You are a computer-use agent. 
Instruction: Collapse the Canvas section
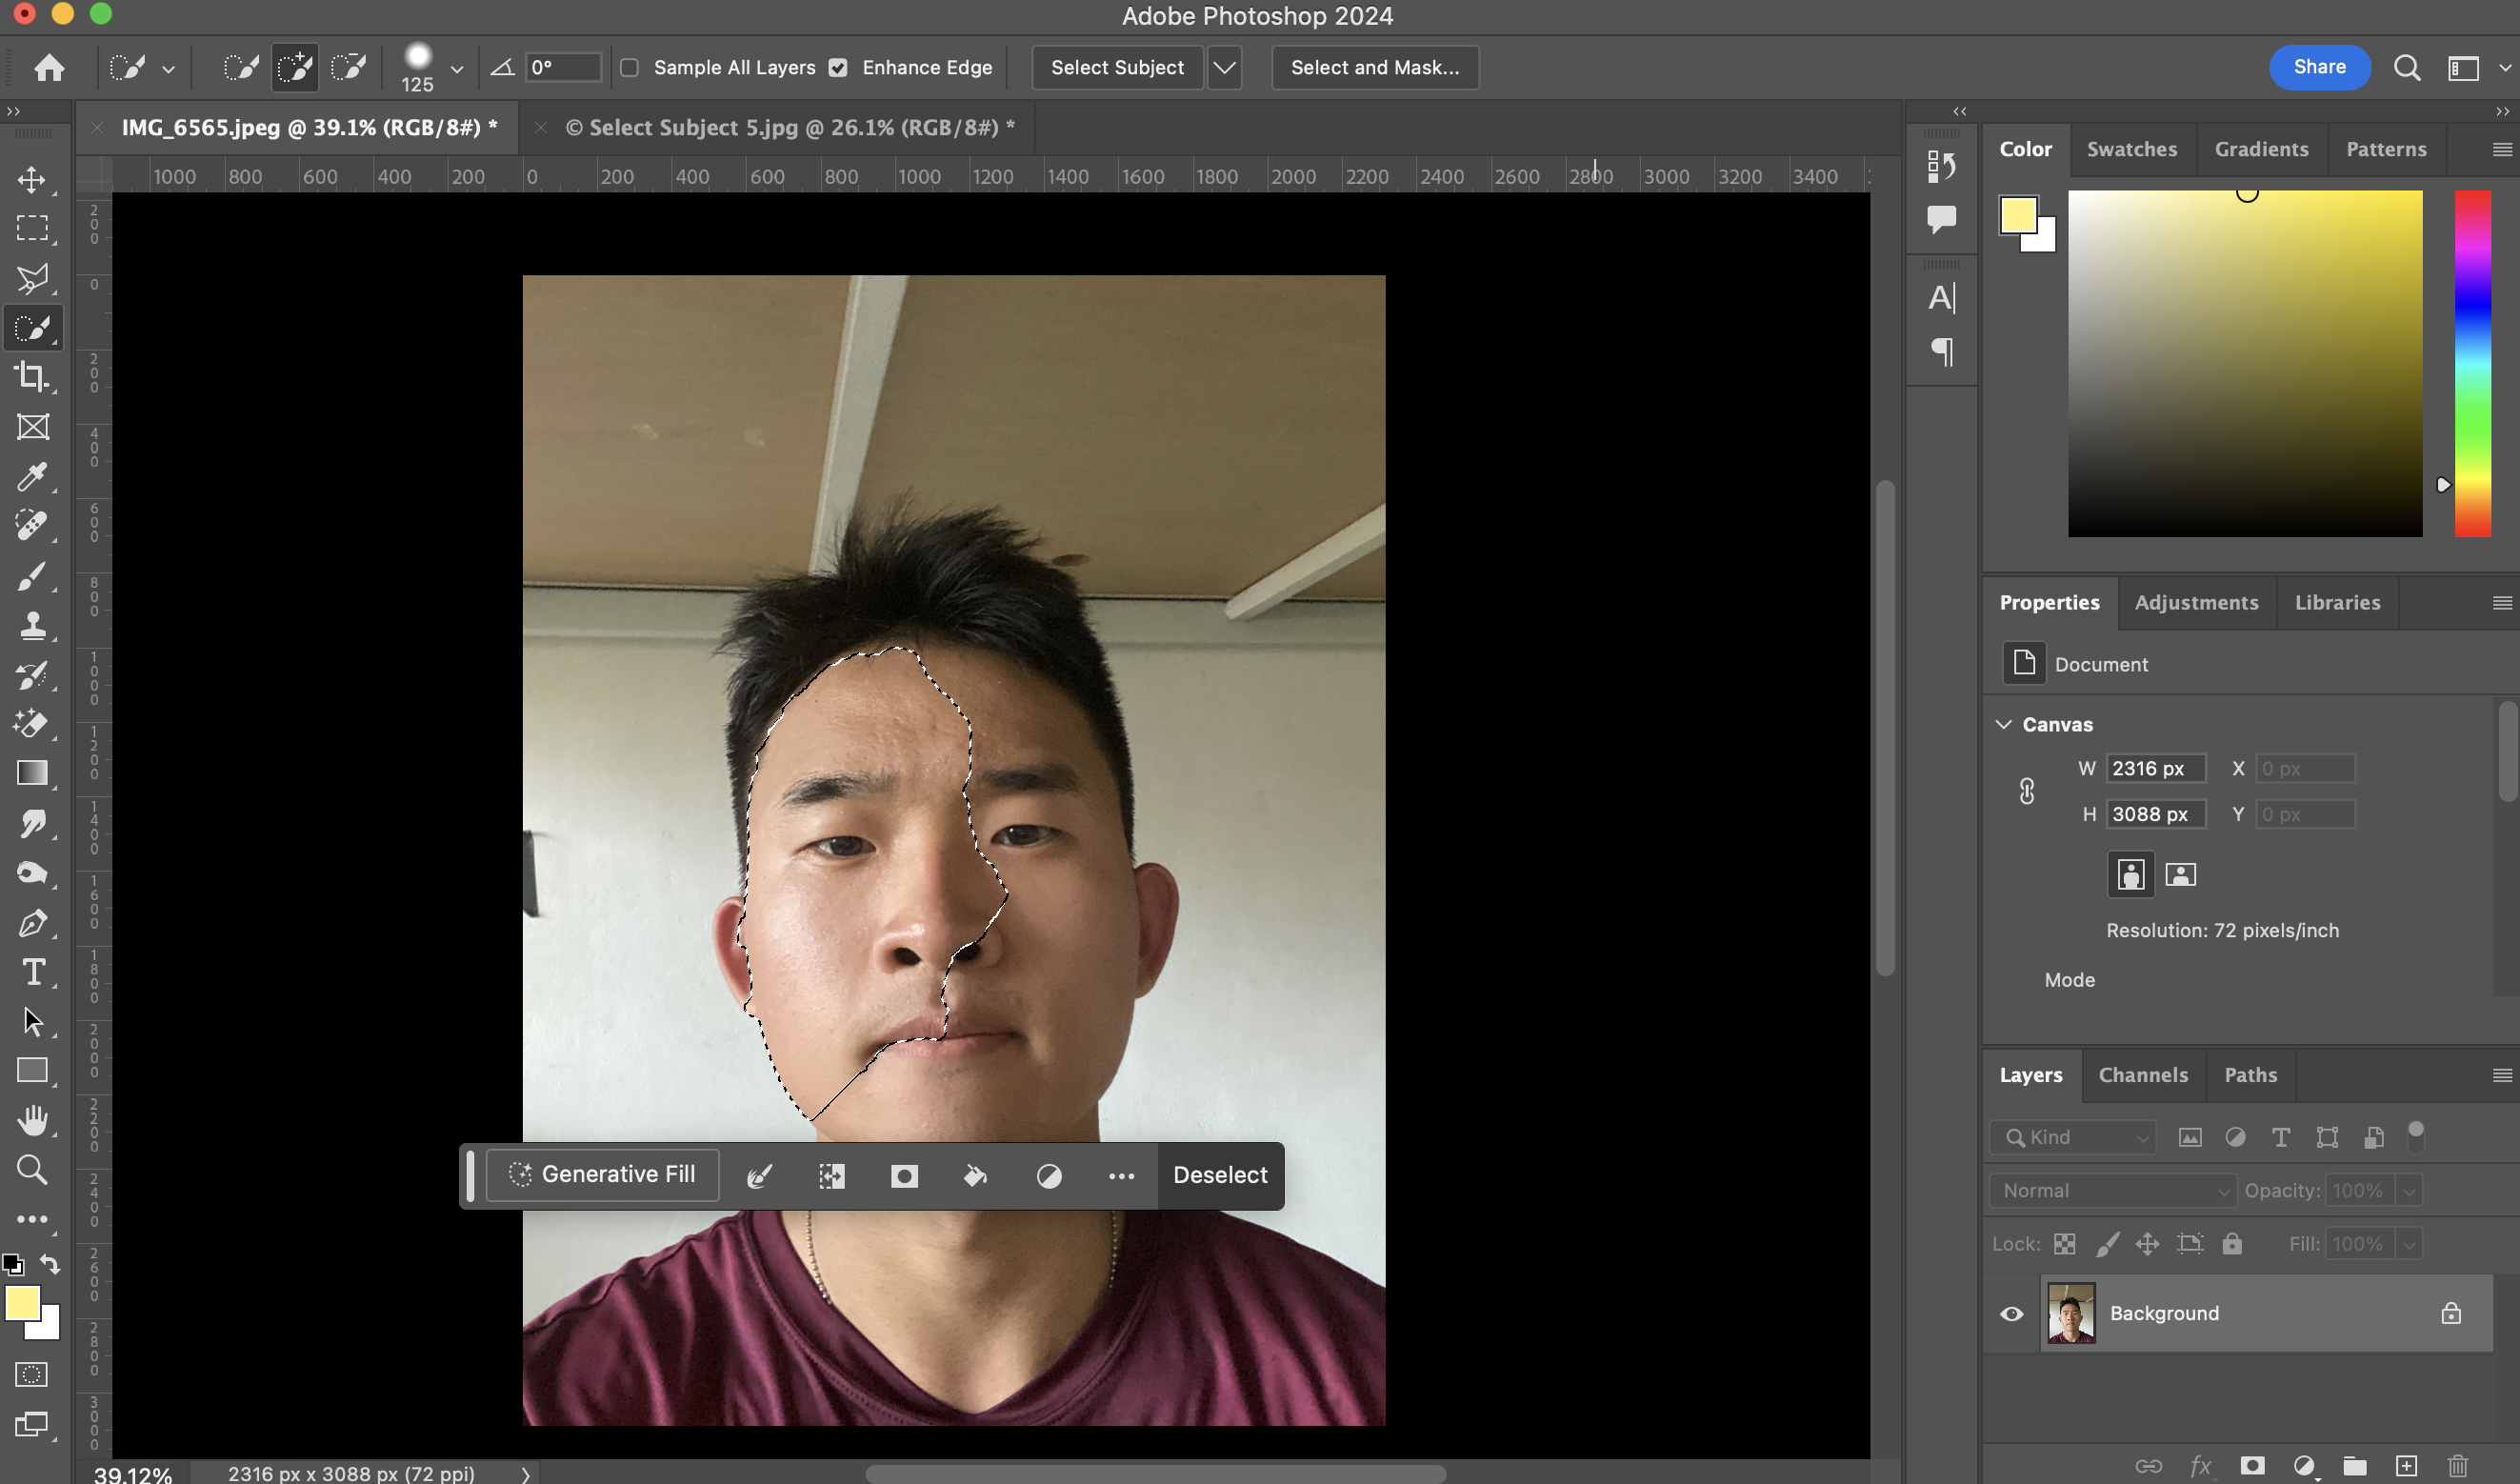[2004, 724]
